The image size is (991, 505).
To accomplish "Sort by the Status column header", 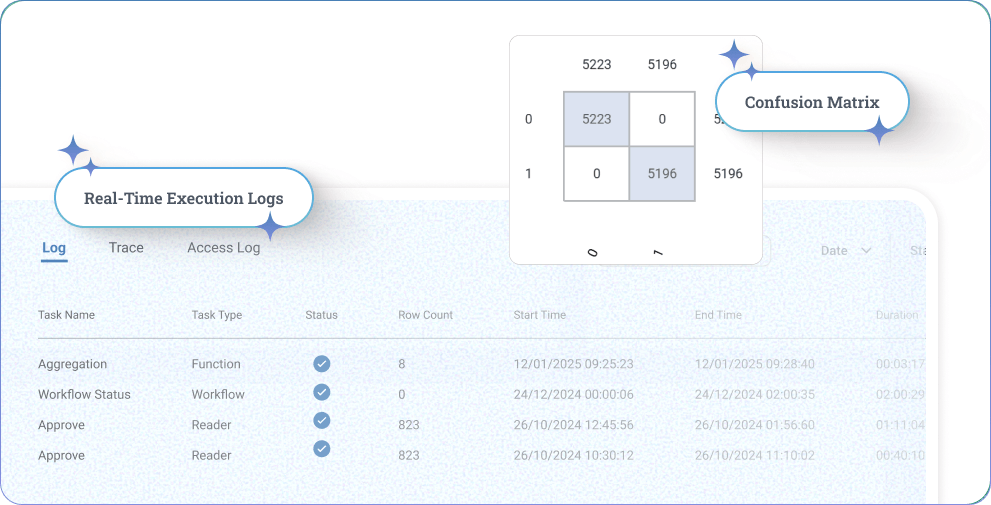I will pos(321,315).
